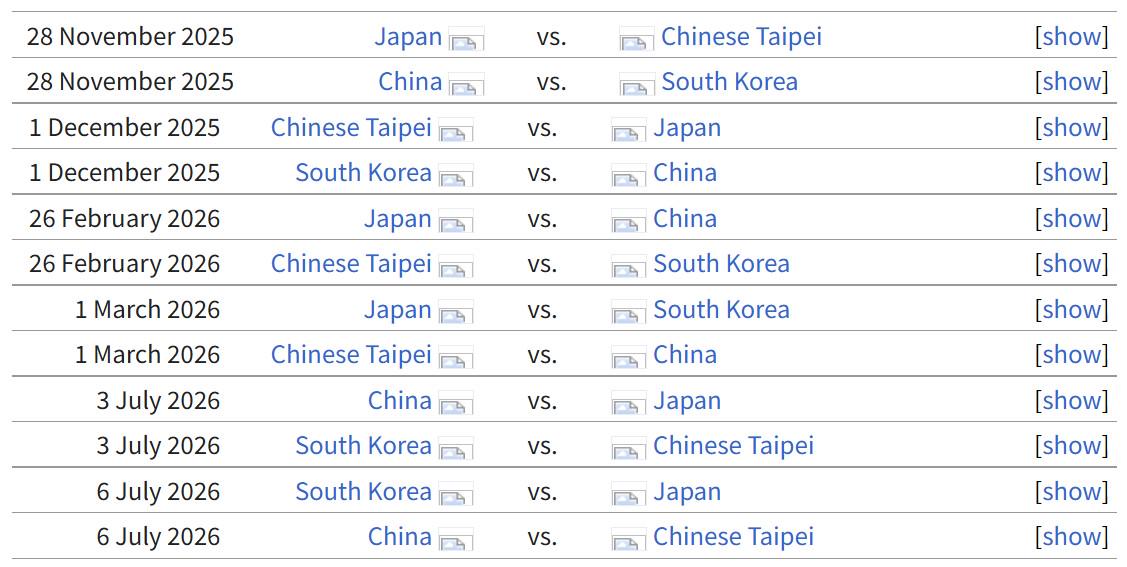Screen dimensions: 1127x567
Task: Click flag icon beside China, 3 July
Action: (x=456, y=405)
